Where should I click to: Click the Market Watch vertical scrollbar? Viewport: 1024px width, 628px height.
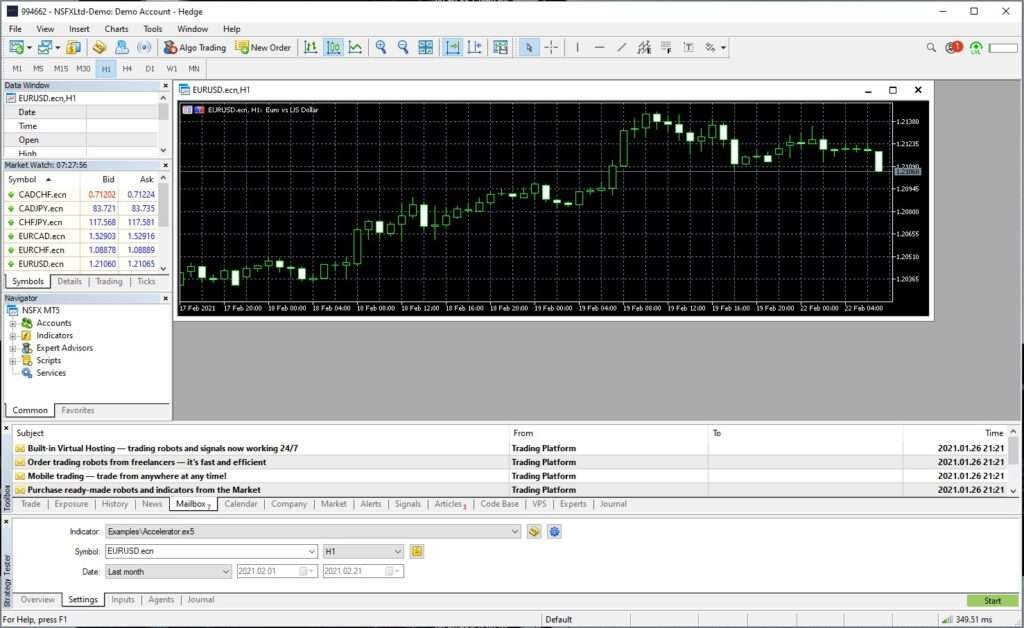pyautogui.click(x=163, y=223)
